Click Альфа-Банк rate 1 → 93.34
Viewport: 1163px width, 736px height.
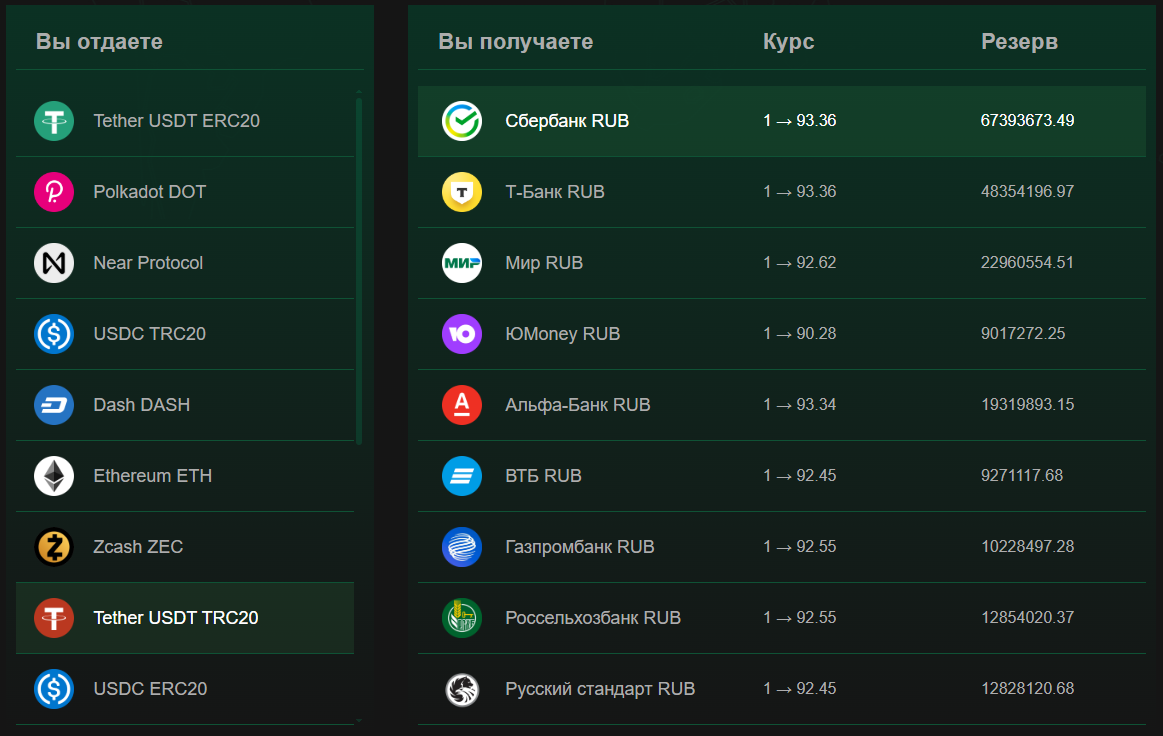click(800, 404)
